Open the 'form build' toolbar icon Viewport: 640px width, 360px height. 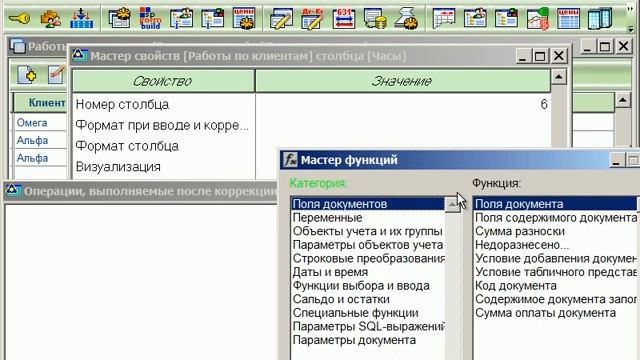[150, 18]
